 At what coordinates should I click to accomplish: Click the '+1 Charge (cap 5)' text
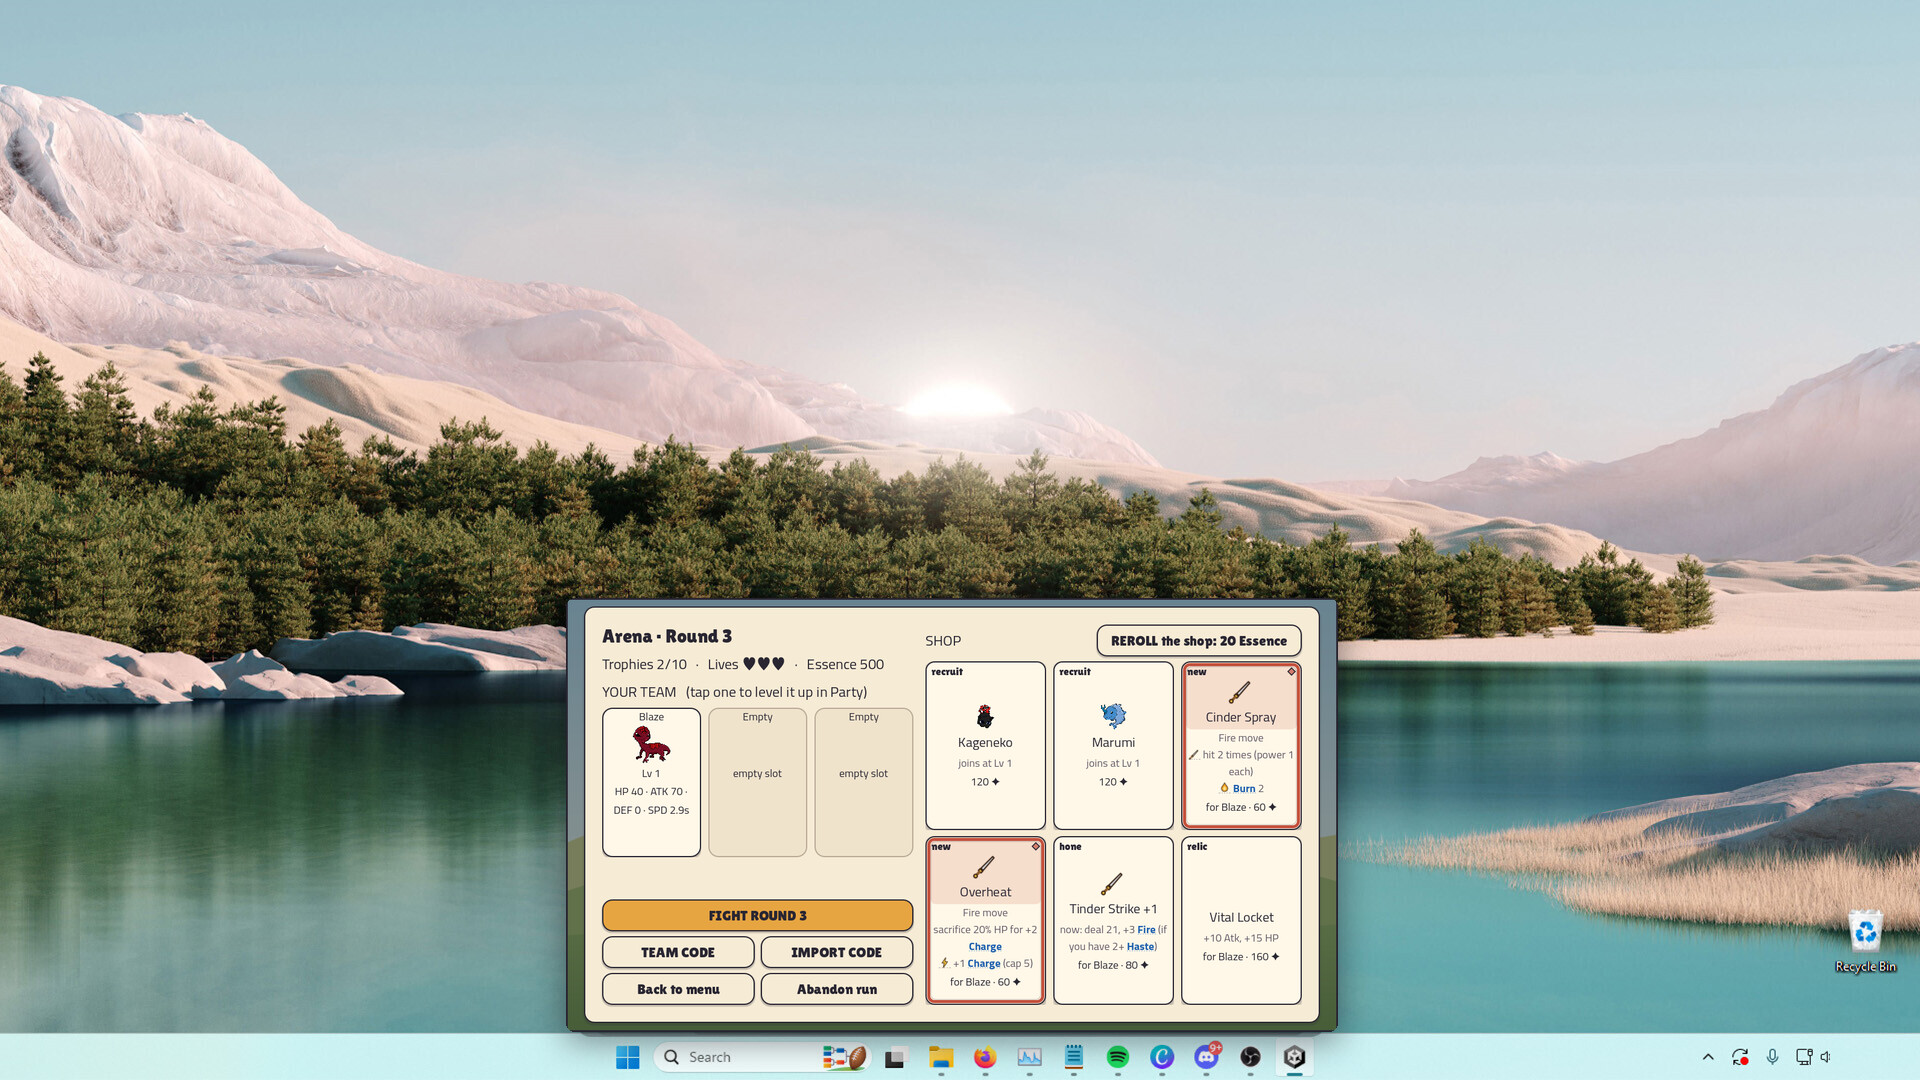pyautogui.click(x=993, y=964)
